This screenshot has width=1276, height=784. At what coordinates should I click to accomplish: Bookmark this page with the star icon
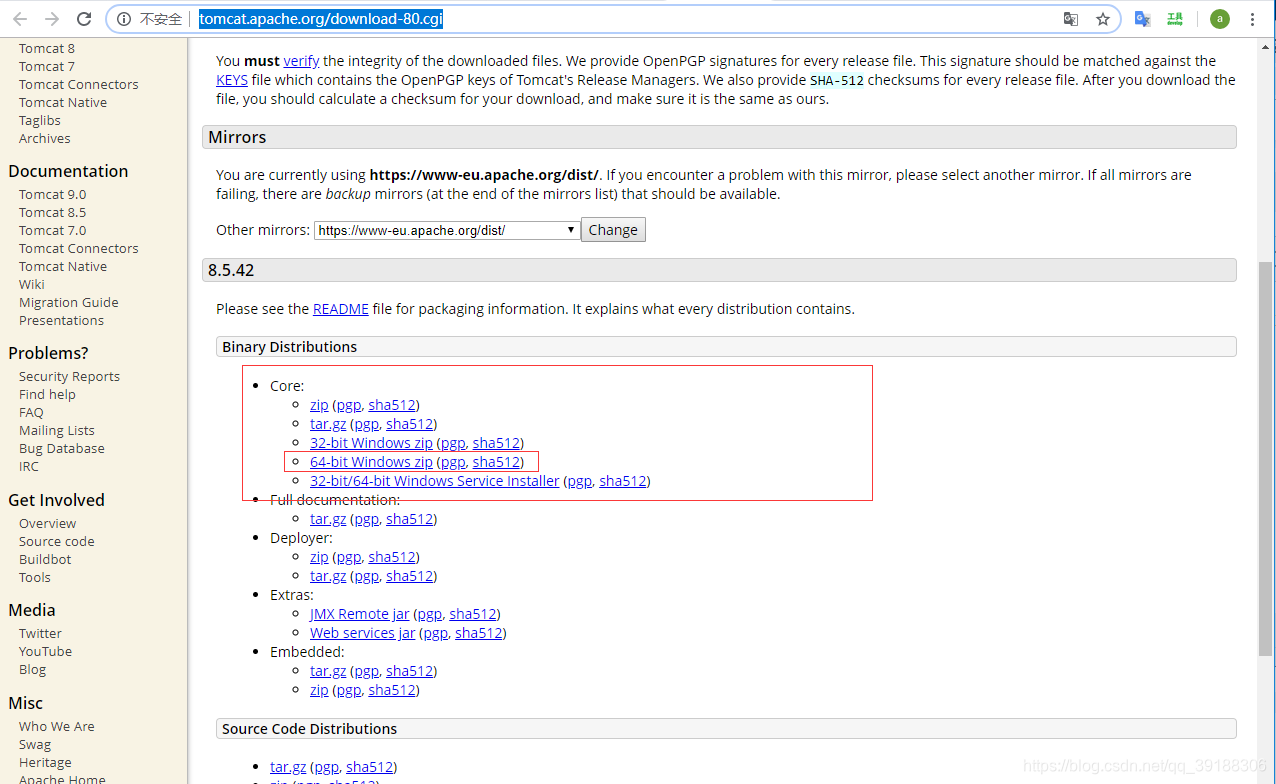coord(1103,19)
